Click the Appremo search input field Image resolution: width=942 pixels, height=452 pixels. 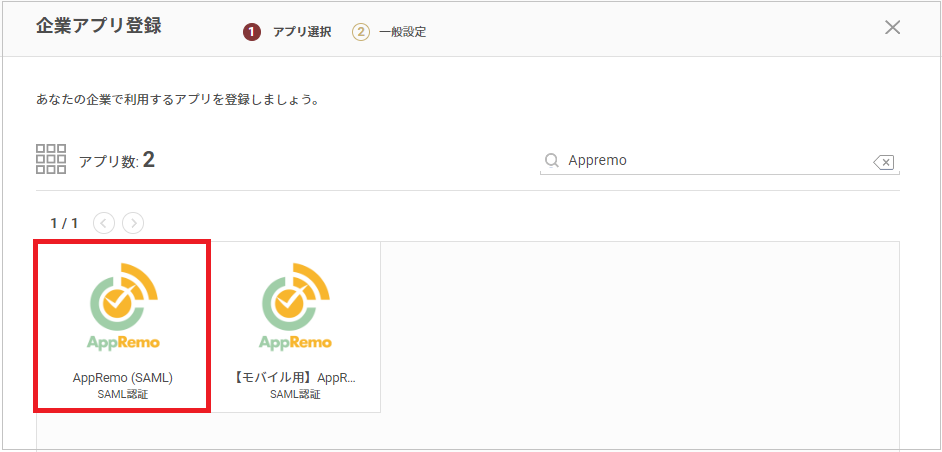click(718, 160)
